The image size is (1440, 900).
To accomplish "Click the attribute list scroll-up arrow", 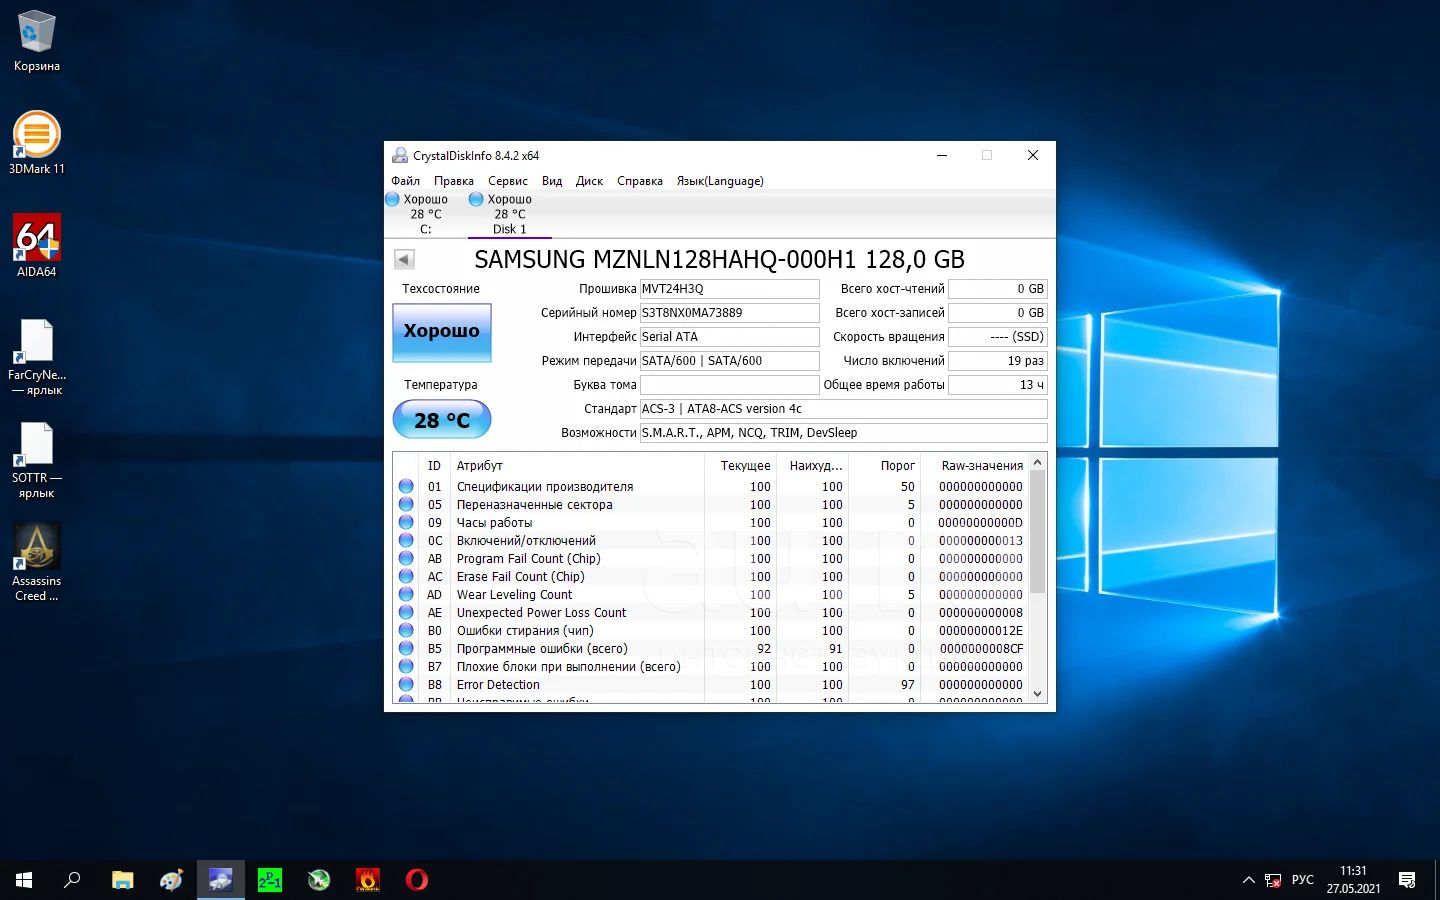I will 1037,462.
